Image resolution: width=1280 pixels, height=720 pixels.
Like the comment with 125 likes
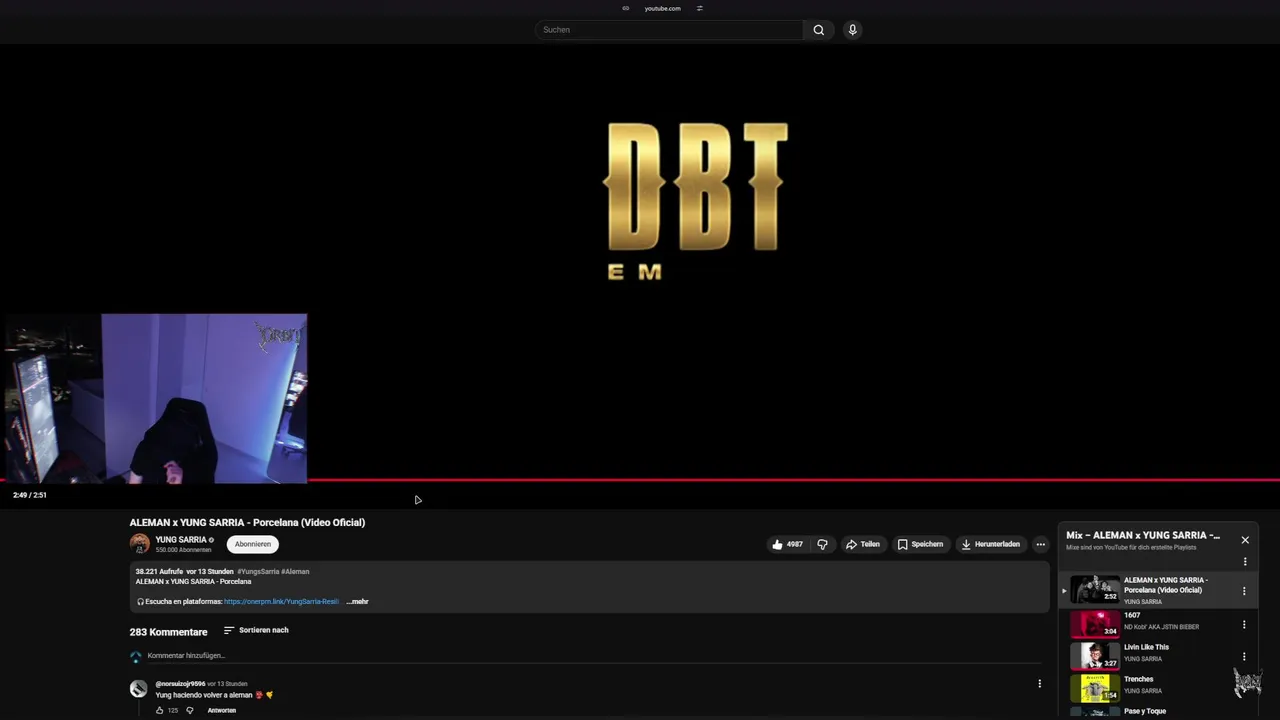pyautogui.click(x=159, y=710)
